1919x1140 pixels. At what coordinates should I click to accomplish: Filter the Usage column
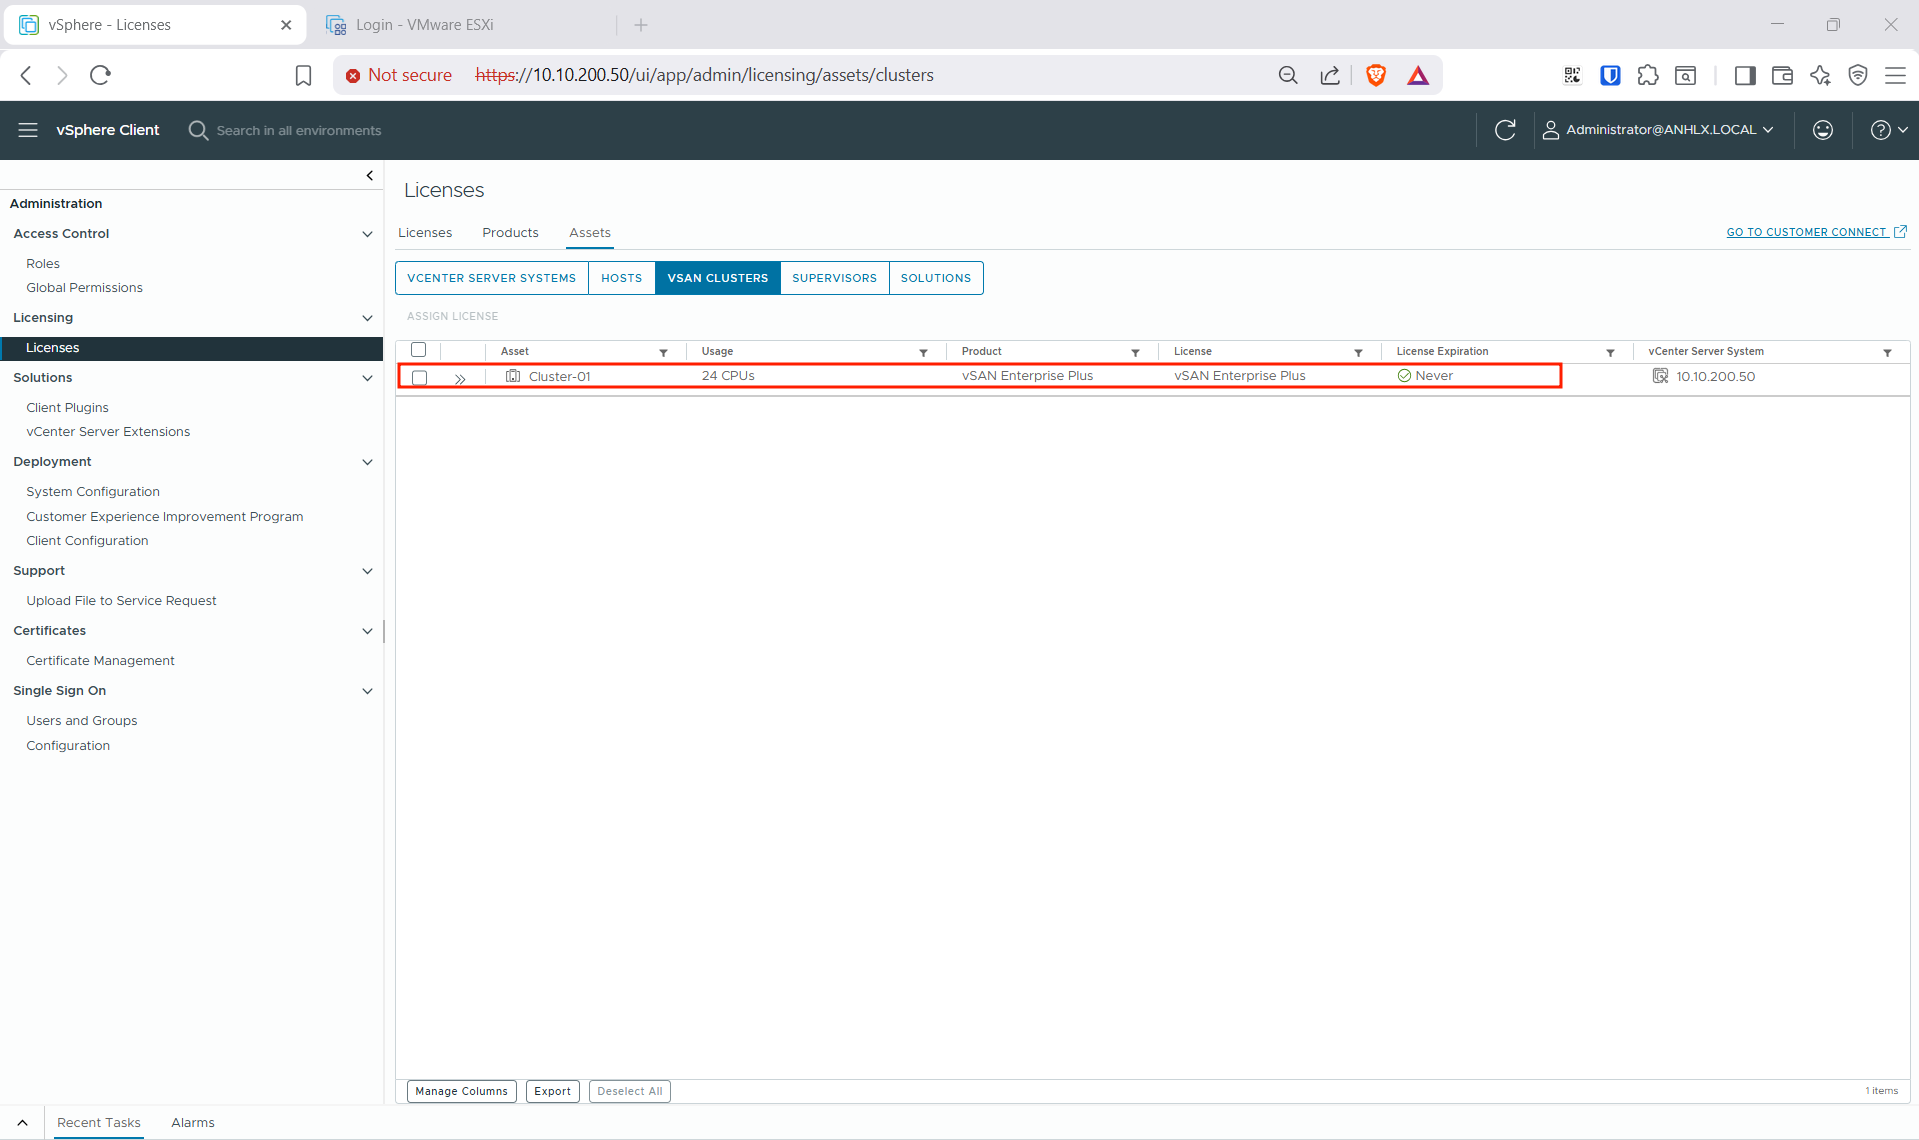[x=923, y=352]
